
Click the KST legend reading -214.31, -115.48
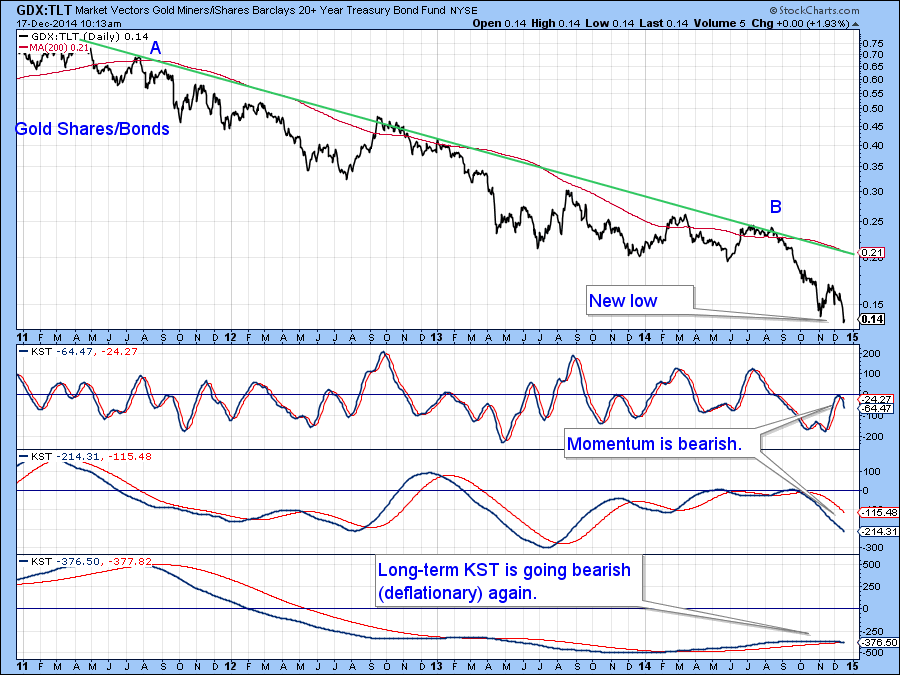(85, 456)
